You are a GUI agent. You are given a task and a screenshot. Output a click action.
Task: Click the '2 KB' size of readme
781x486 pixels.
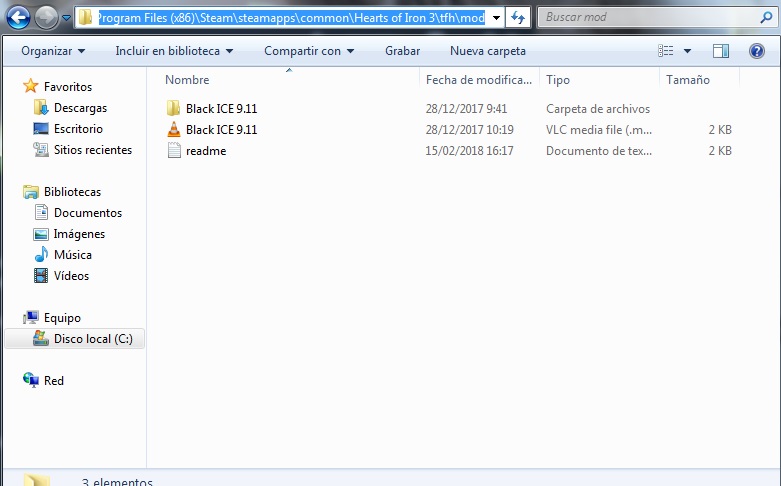click(x=720, y=151)
